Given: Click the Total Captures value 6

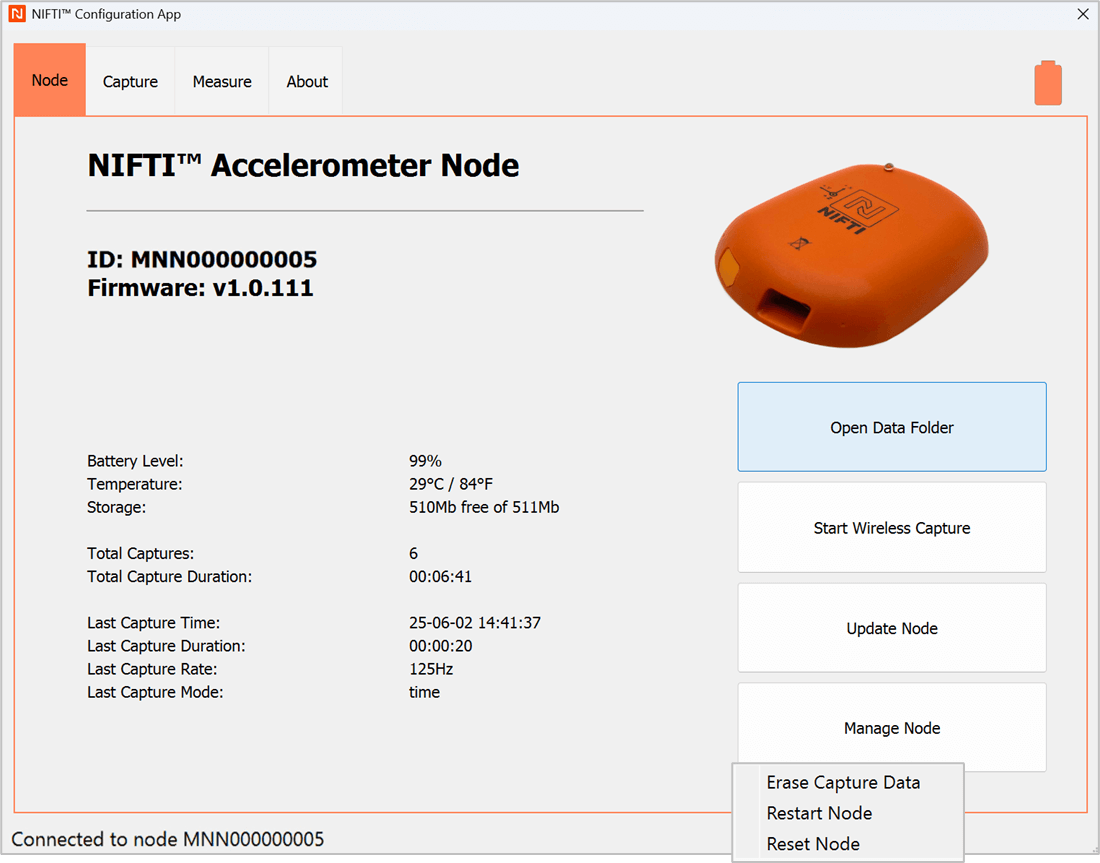Looking at the screenshot, I should 414,554.
